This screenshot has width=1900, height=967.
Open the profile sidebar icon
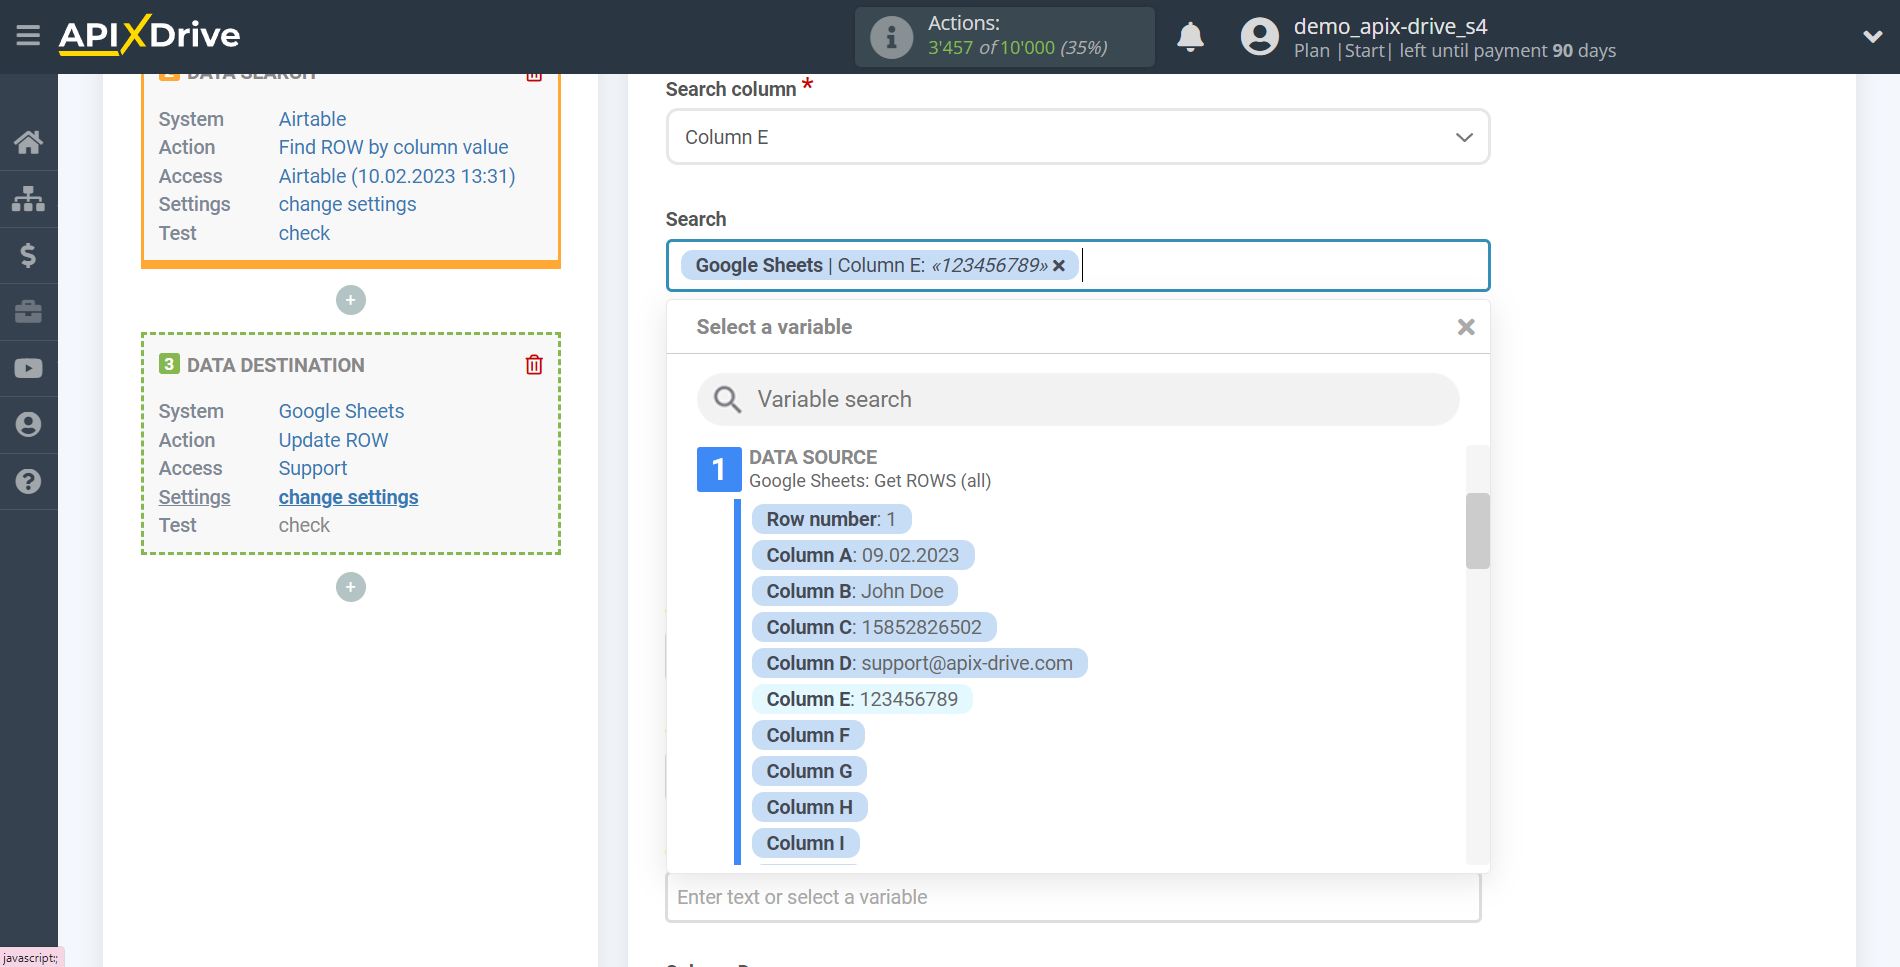pos(28,424)
